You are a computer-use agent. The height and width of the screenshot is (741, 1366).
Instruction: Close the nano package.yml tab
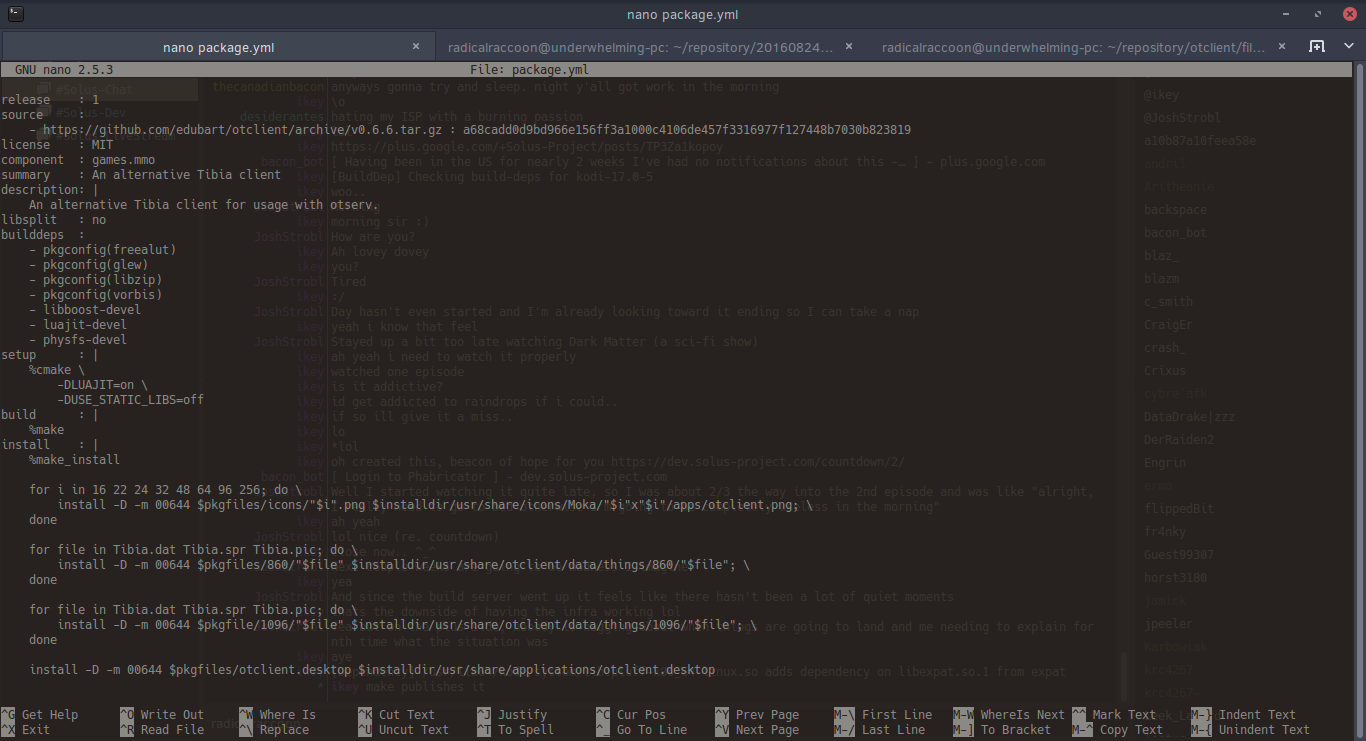click(416, 46)
